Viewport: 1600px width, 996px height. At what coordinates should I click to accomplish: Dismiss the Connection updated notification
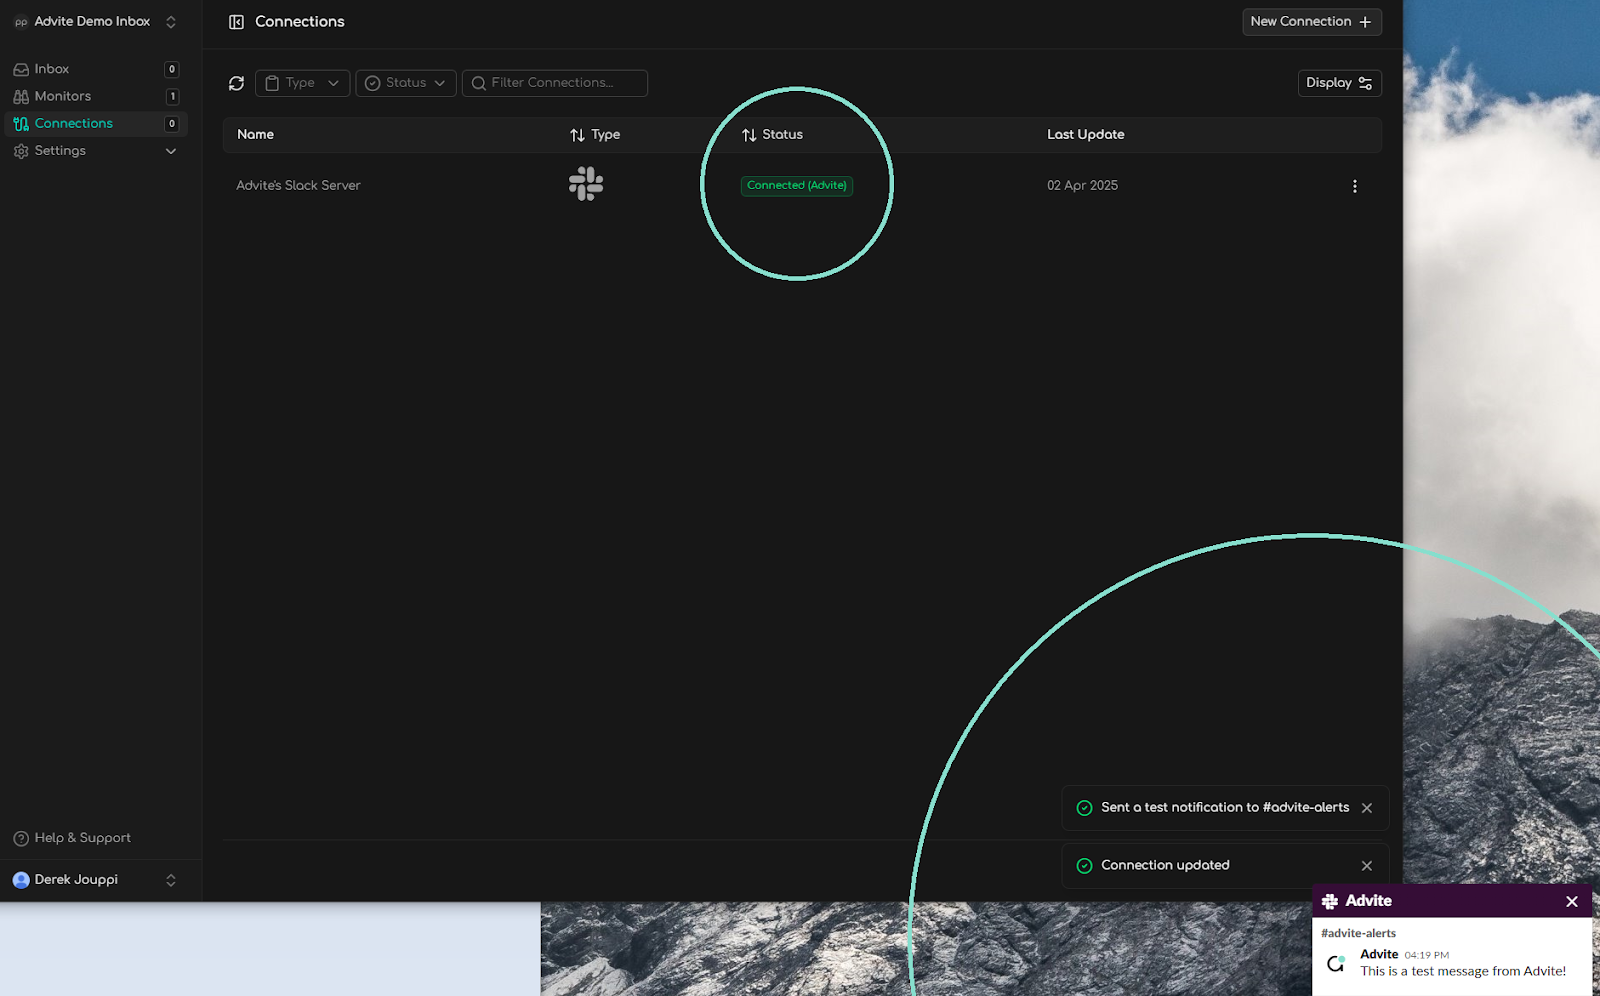click(x=1367, y=866)
